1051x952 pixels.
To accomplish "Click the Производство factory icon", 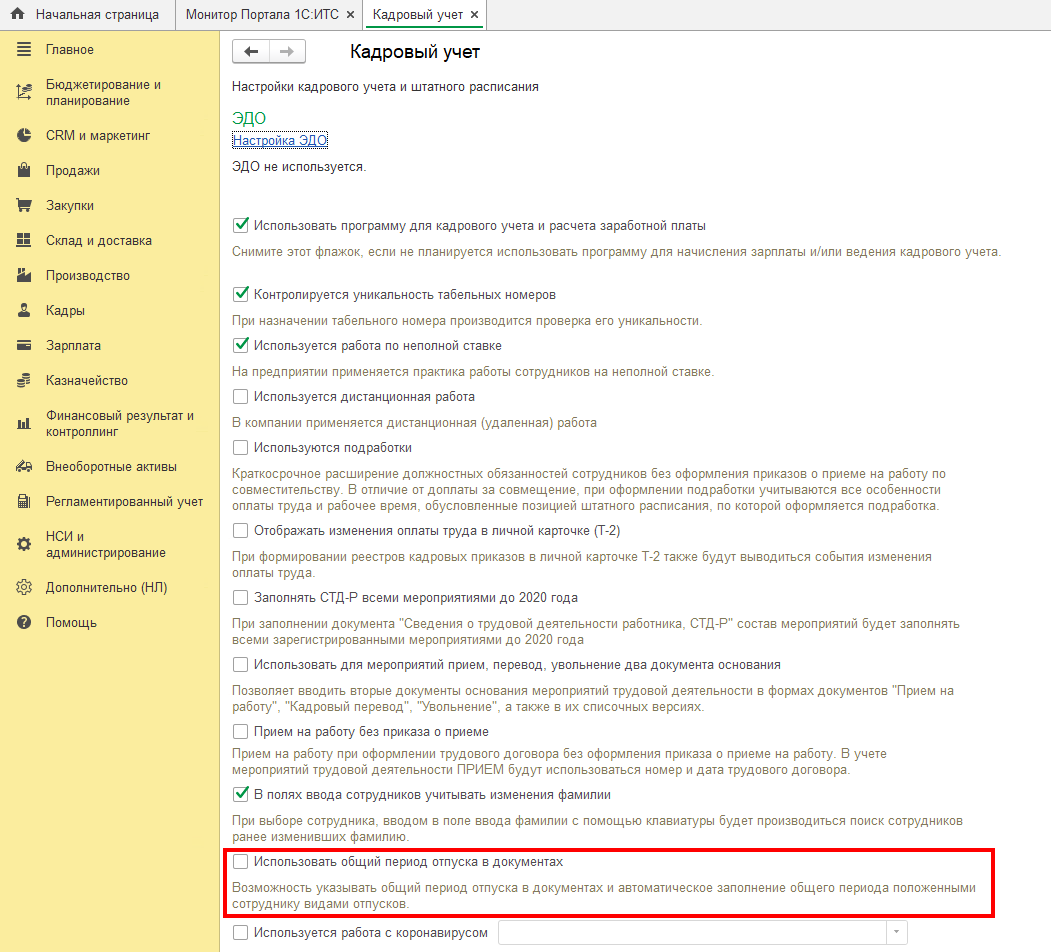I will [24, 275].
